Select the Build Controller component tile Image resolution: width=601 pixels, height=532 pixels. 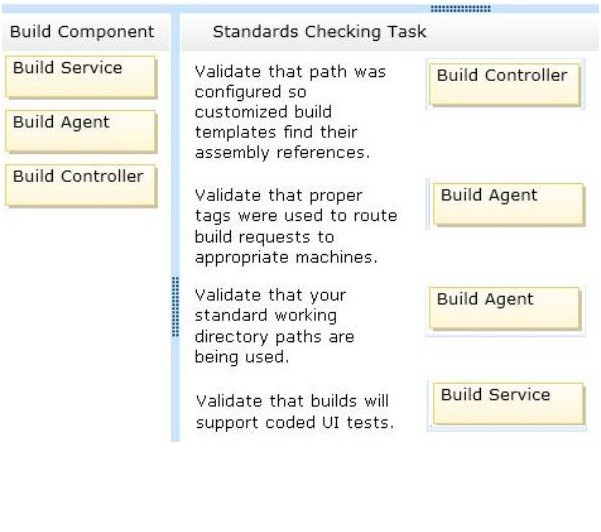tap(81, 186)
